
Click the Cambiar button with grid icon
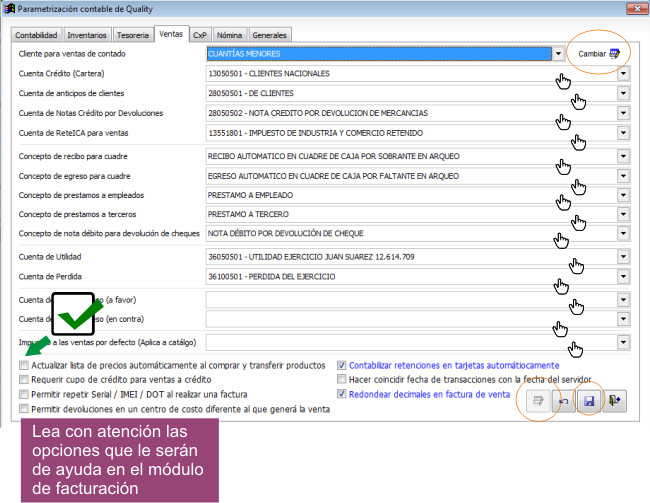pos(599,53)
